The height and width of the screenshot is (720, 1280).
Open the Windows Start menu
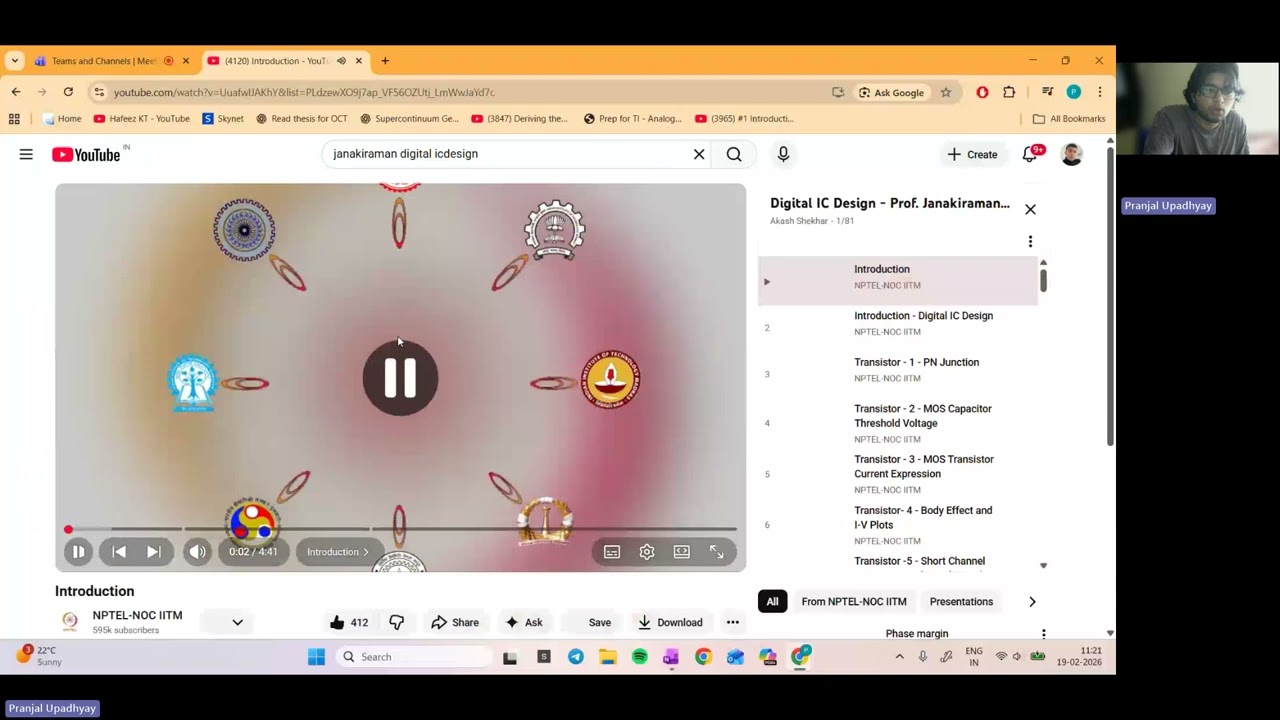(316, 657)
